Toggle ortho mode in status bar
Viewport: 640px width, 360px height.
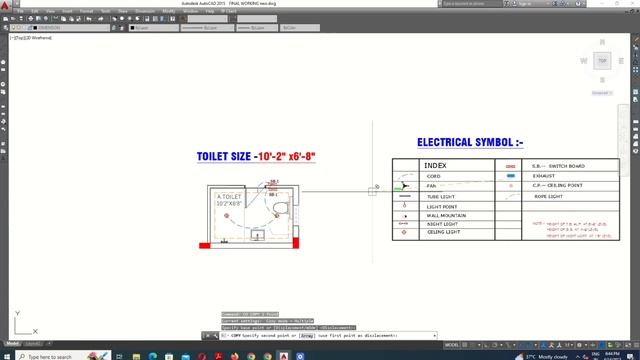click(486, 345)
